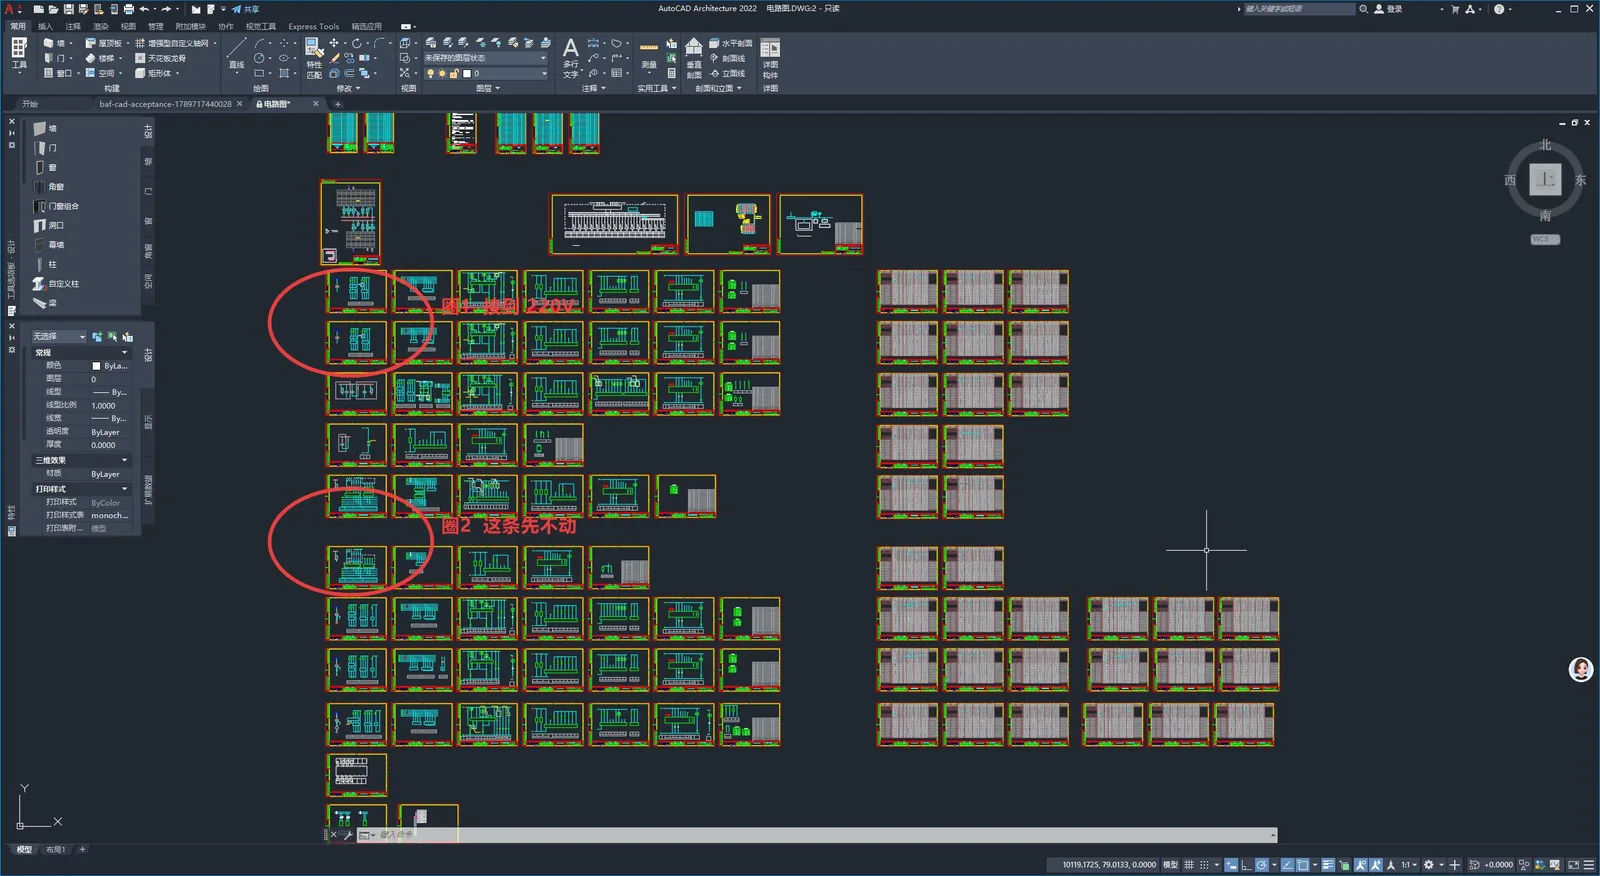Toggle snap mode in status bar
Viewport: 1600px width, 876px height.
point(1204,865)
